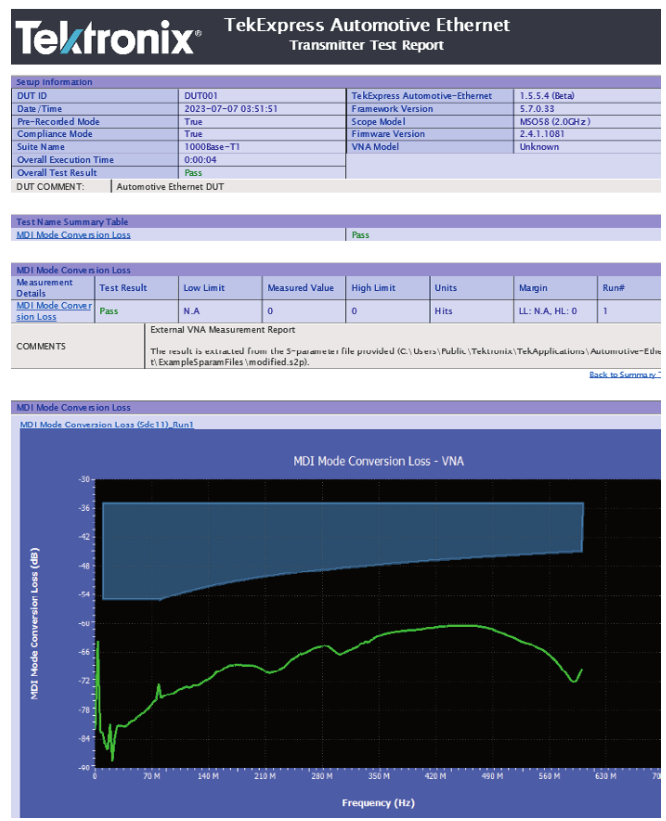Click the COMMENTS row label
Viewport: 666px width, 821px height.
pyautogui.click(x=41, y=347)
